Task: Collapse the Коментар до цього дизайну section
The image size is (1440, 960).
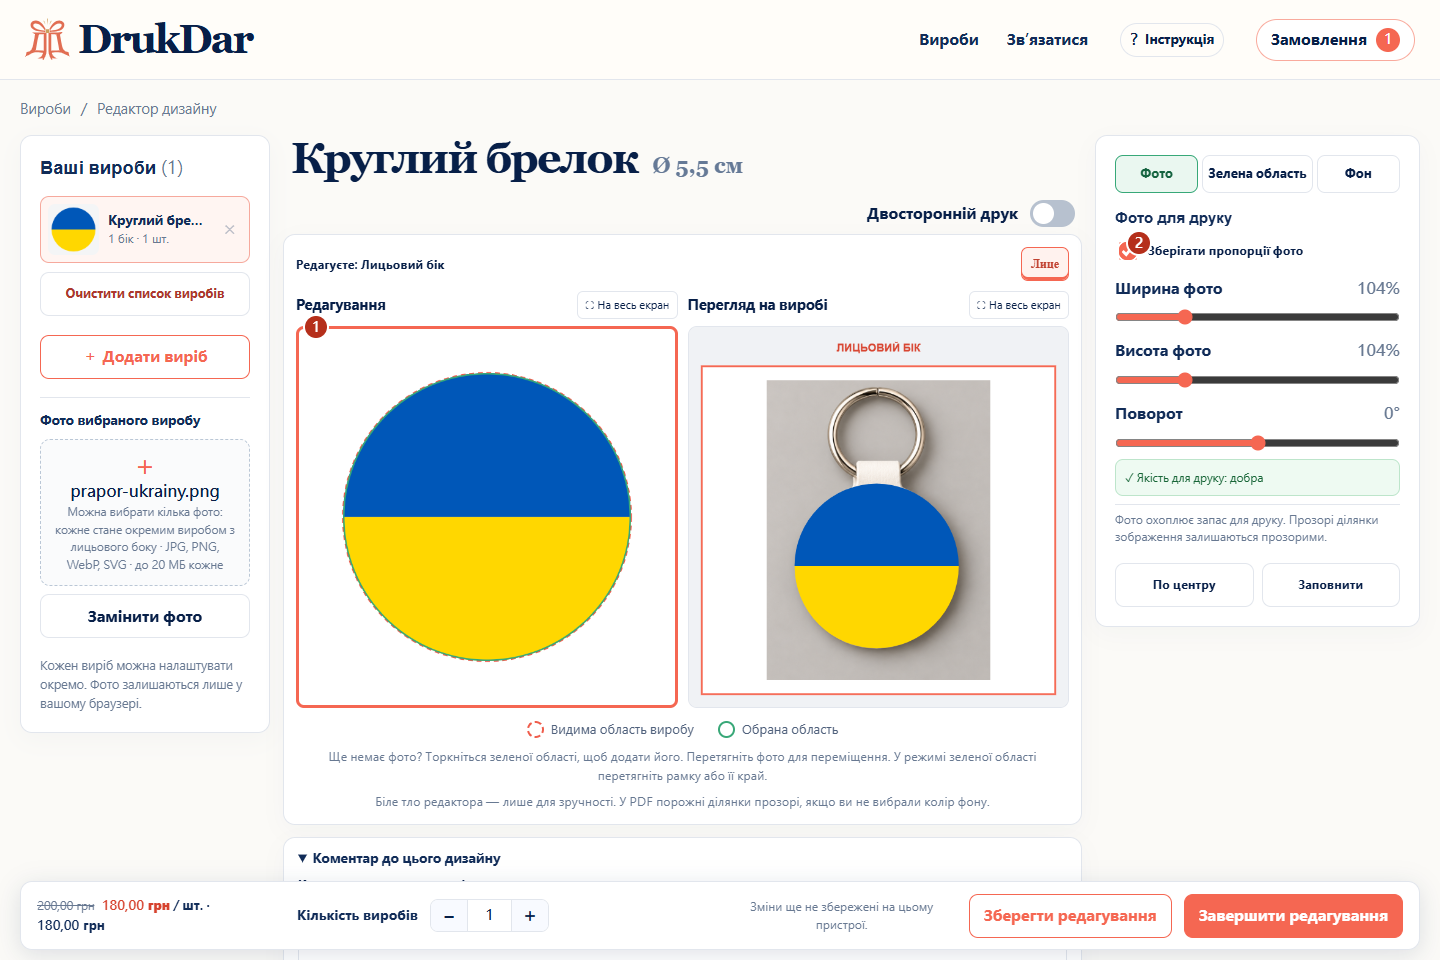Action: pyautogui.click(x=399, y=858)
